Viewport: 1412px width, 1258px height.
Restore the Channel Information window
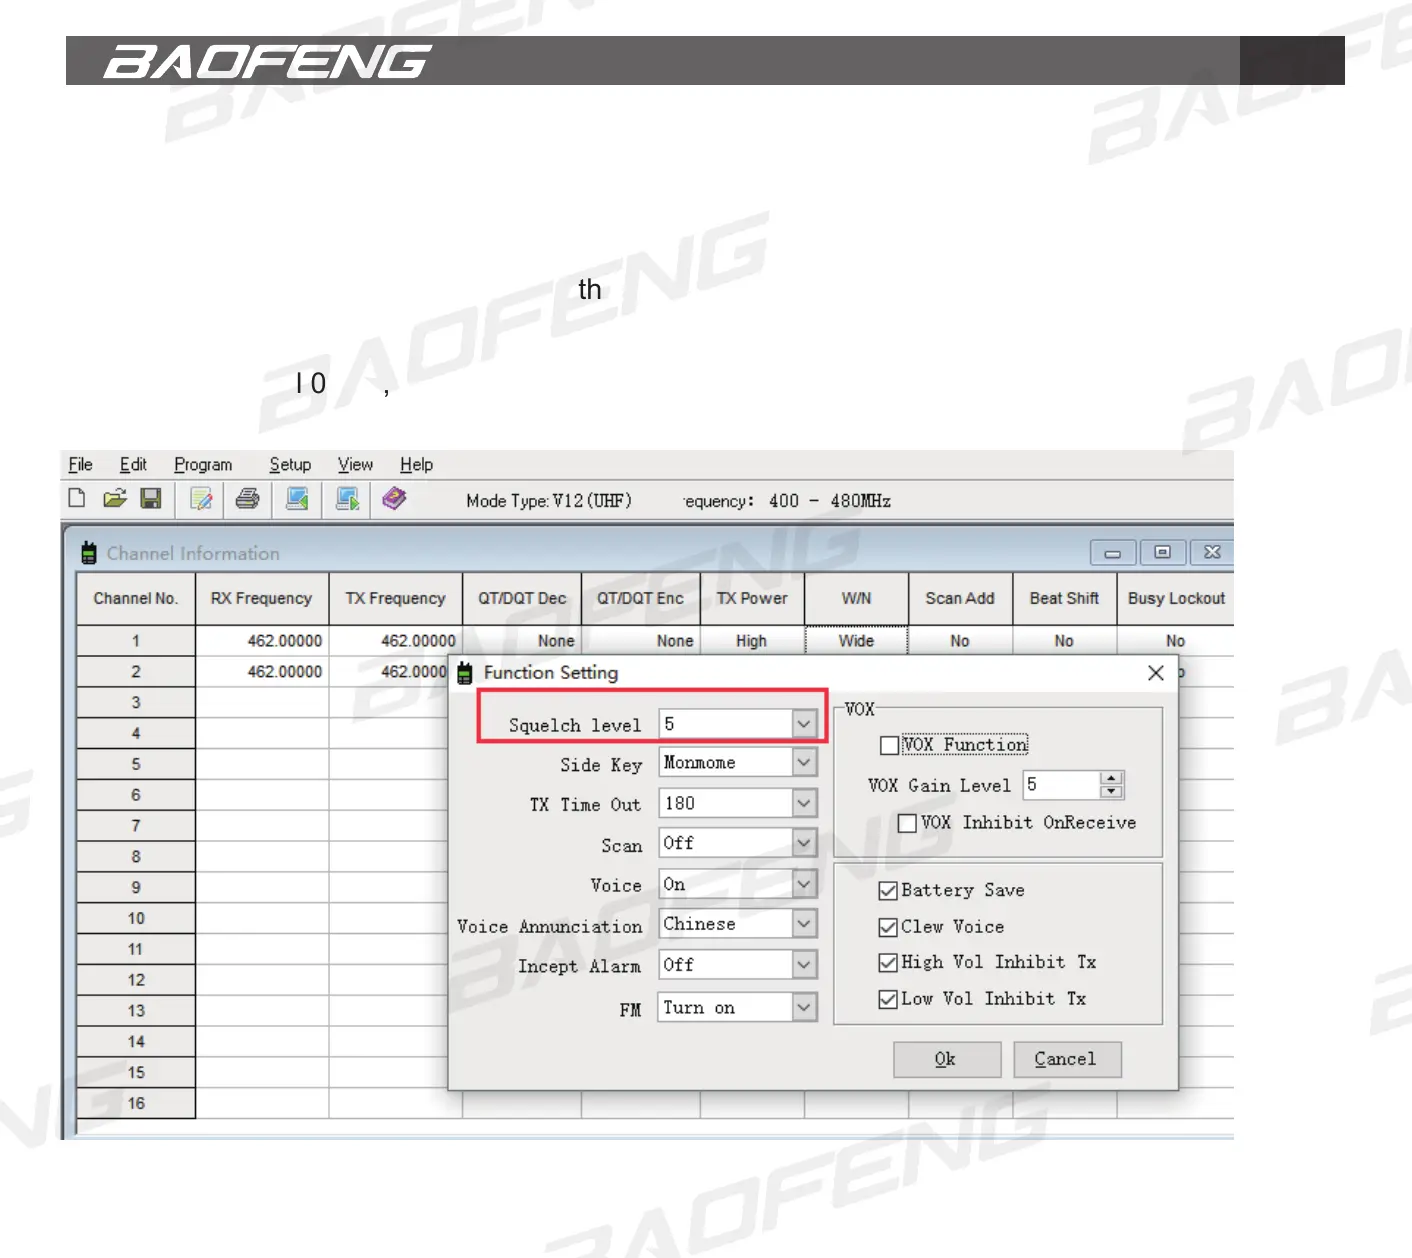[1163, 552]
